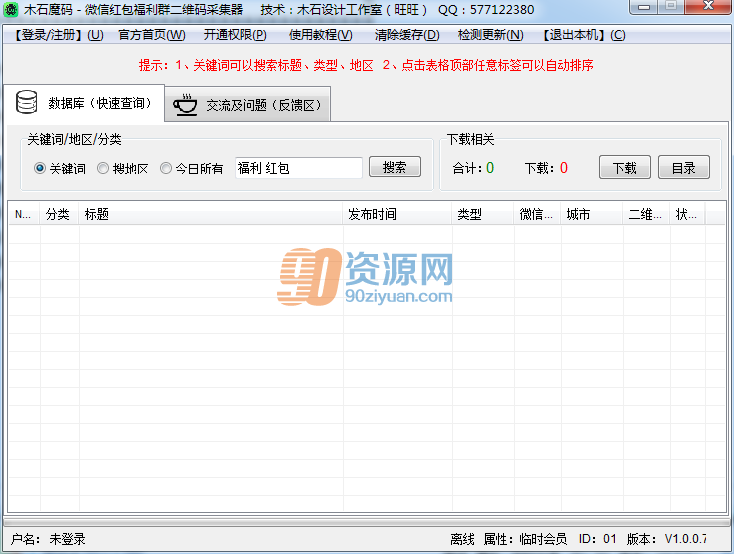The height and width of the screenshot is (554, 734).
Task: Click 【退出本机】 in the menu bar
Action: pos(584,35)
